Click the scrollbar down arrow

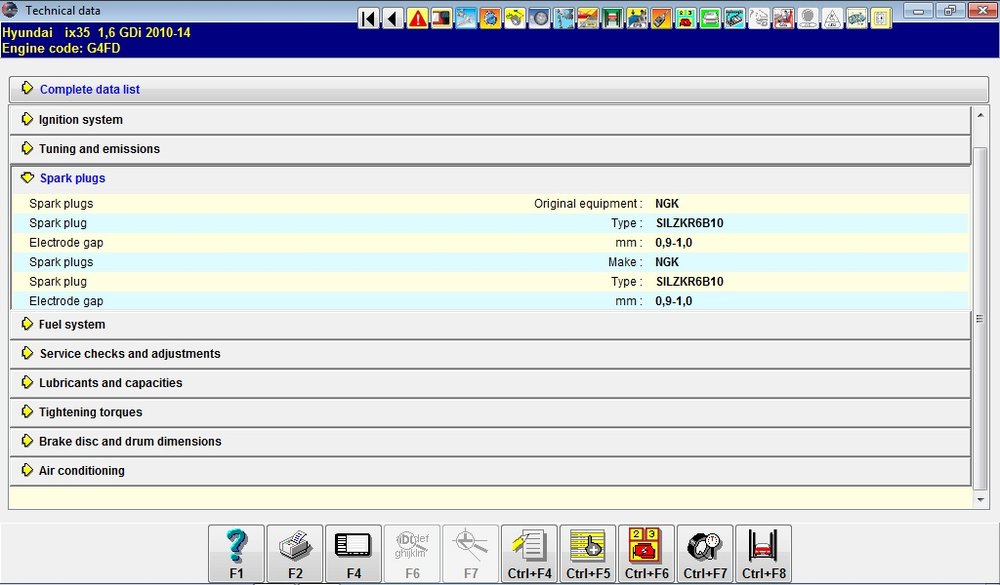tap(980, 500)
